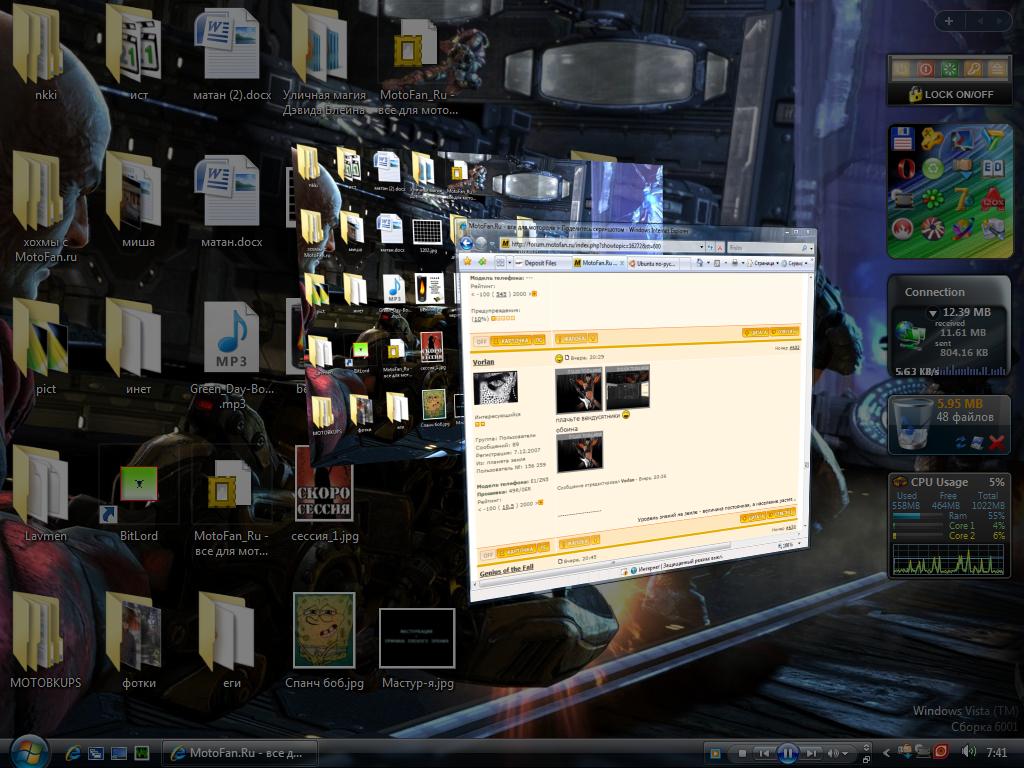Image resolution: width=1024 pixels, height=768 pixels.
Task: Click the red flame disc launcher icon
Action: pos(902,229)
